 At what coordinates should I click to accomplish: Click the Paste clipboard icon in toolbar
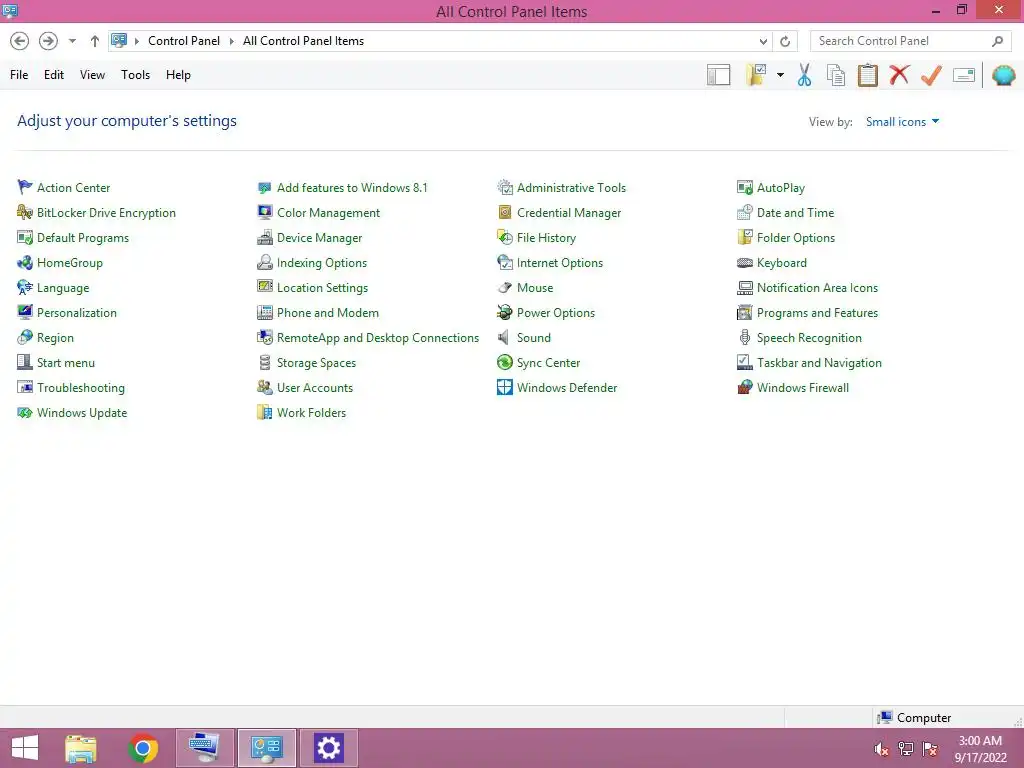click(x=867, y=75)
